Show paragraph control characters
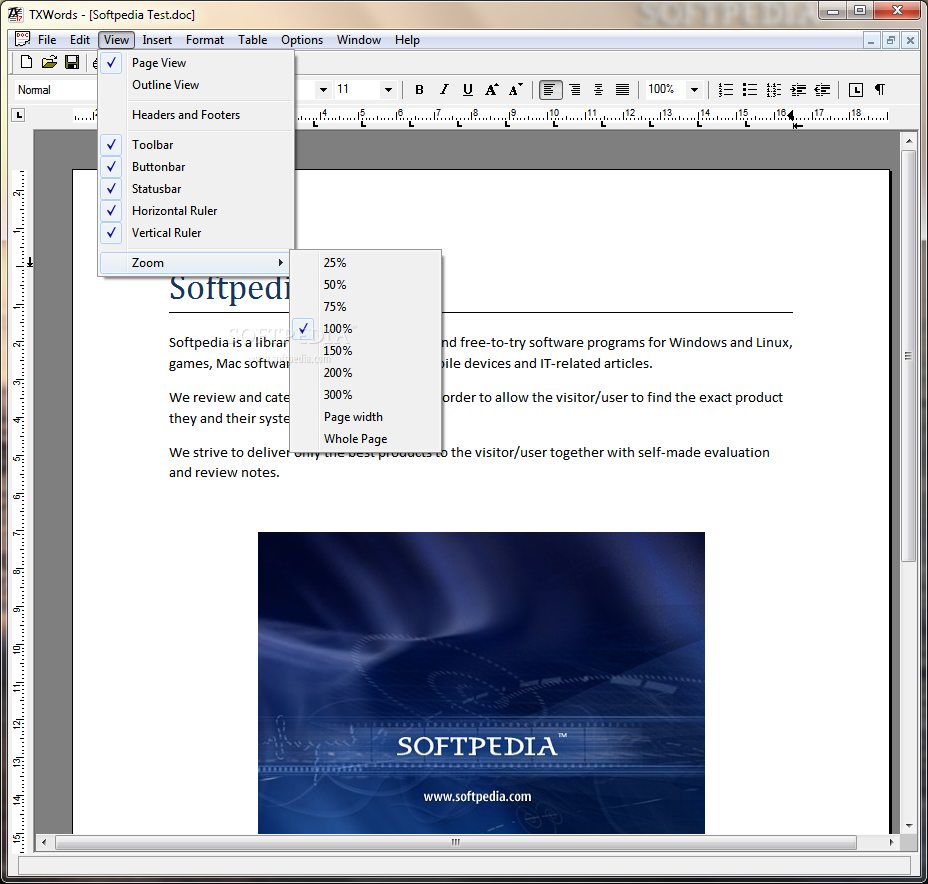928x884 pixels. point(880,90)
